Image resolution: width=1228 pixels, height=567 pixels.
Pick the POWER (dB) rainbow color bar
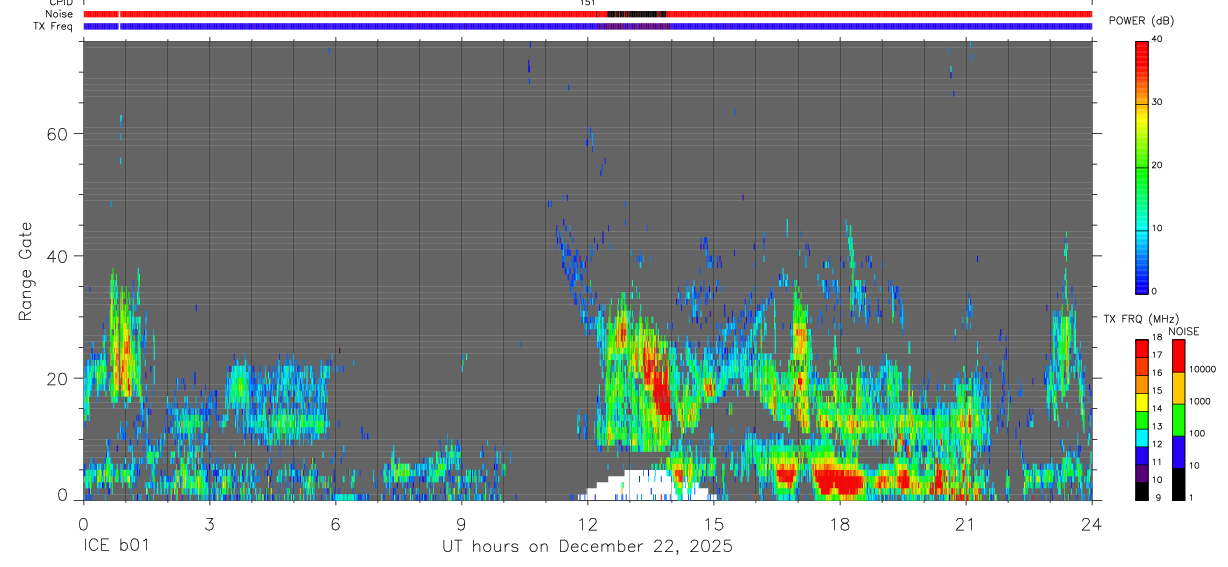click(1143, 166)
